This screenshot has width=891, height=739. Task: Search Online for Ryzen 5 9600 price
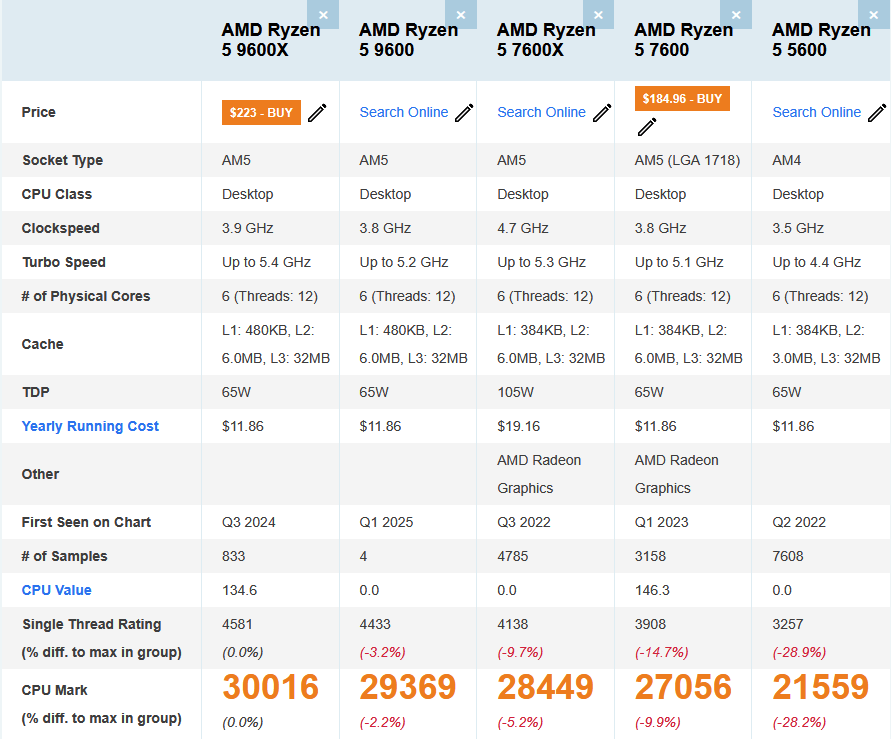tap(403, 112)
